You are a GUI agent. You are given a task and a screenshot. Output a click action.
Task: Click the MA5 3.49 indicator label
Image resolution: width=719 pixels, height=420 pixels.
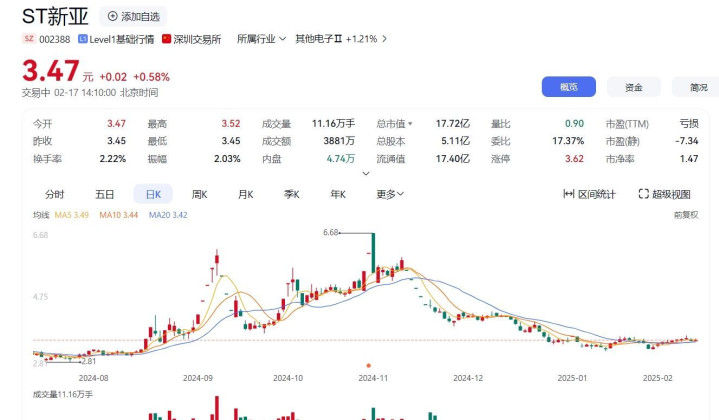72,215
